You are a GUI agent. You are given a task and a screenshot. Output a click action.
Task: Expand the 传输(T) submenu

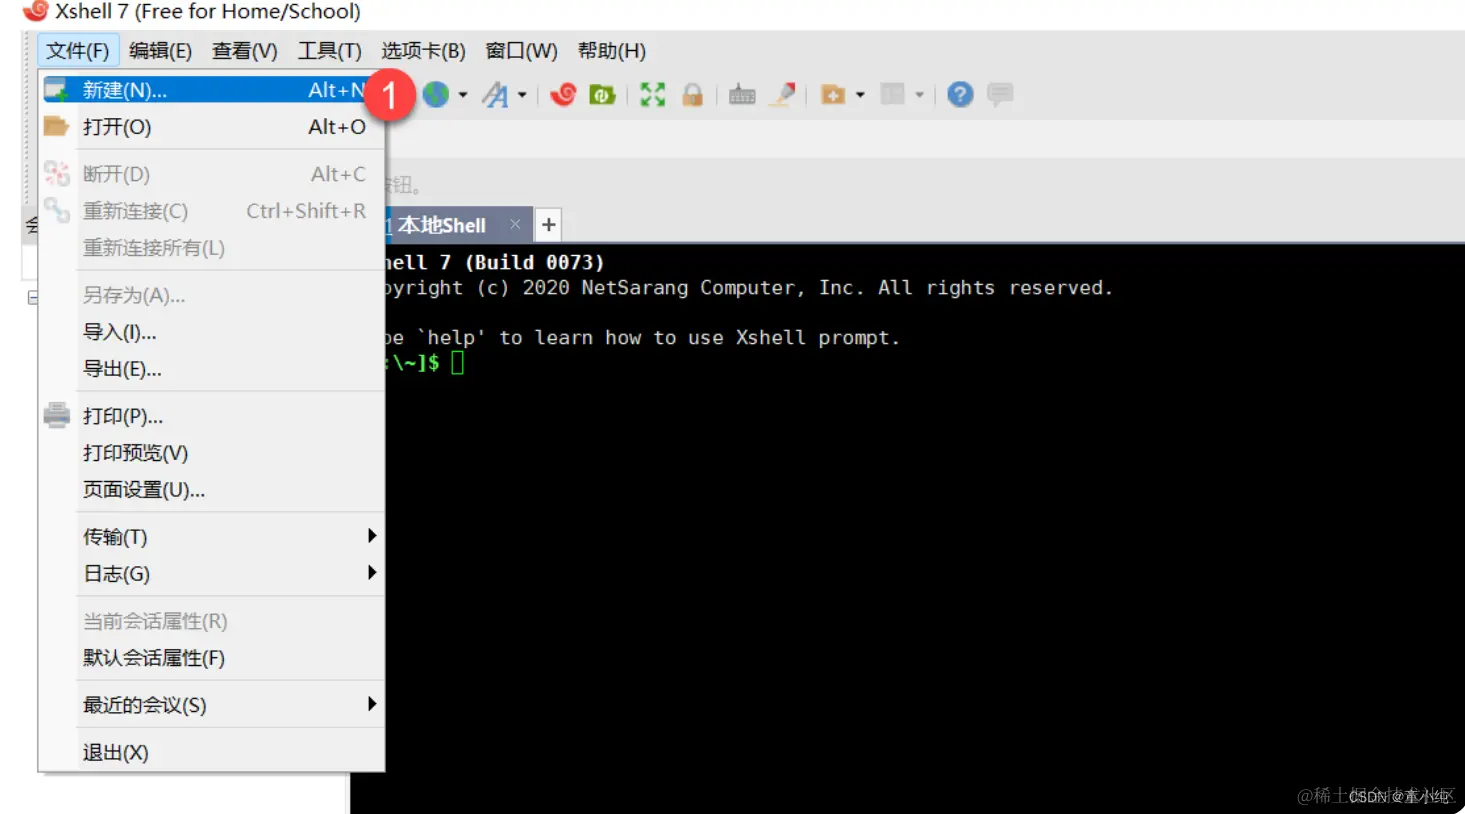pos(211,537)
